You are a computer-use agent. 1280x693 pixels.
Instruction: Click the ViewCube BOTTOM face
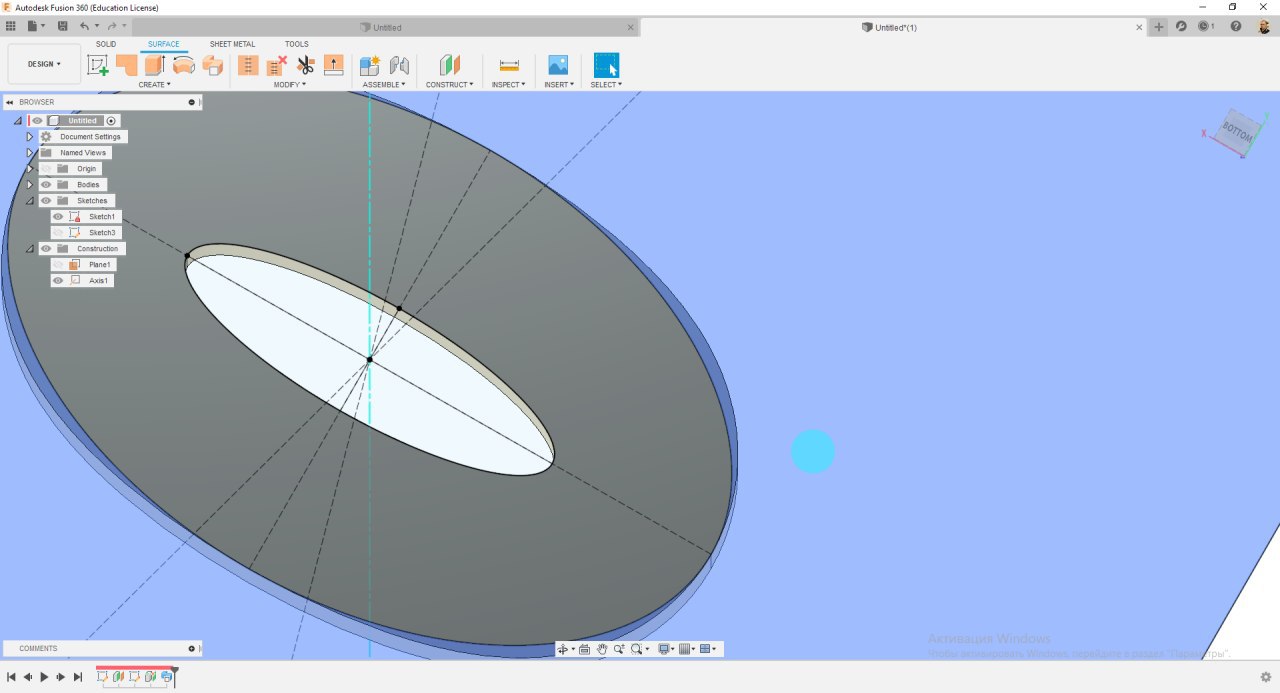(x=1236, y=133)
